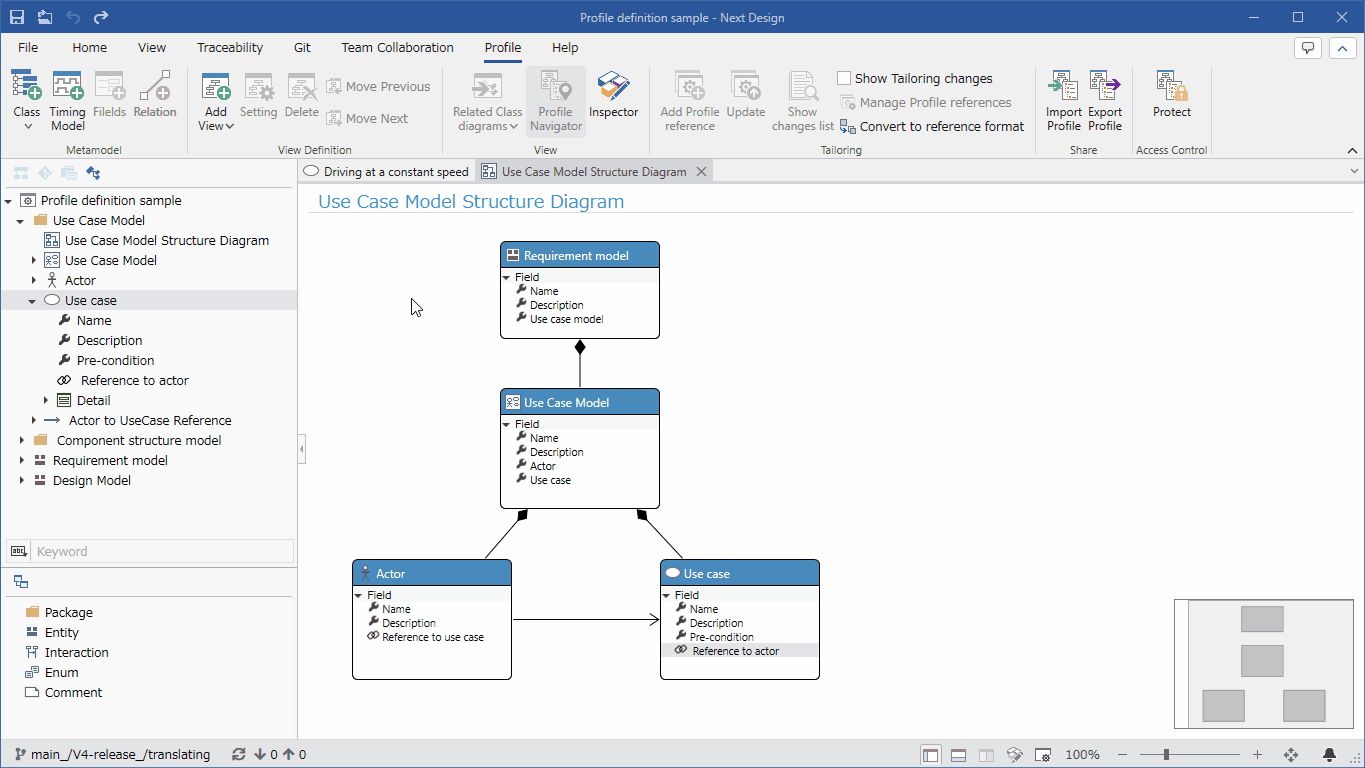Open the Help ribbon tab
1365x768 pixels.
tap(565, 47)
